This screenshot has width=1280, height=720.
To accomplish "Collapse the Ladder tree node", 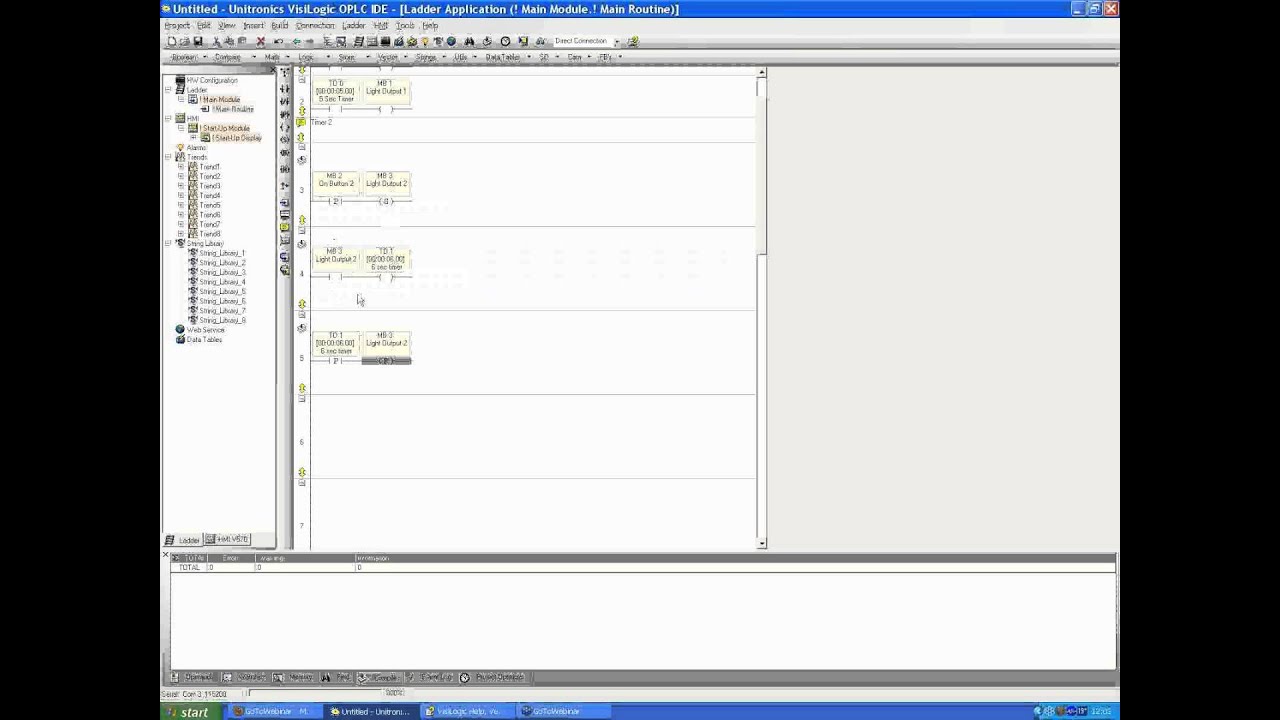I will point(168,90).
